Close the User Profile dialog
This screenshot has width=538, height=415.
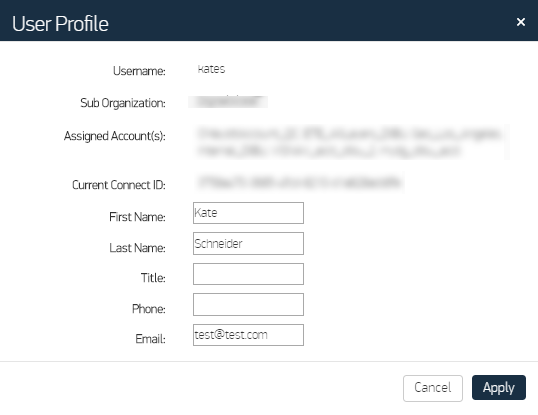click(x=521, y=22)
